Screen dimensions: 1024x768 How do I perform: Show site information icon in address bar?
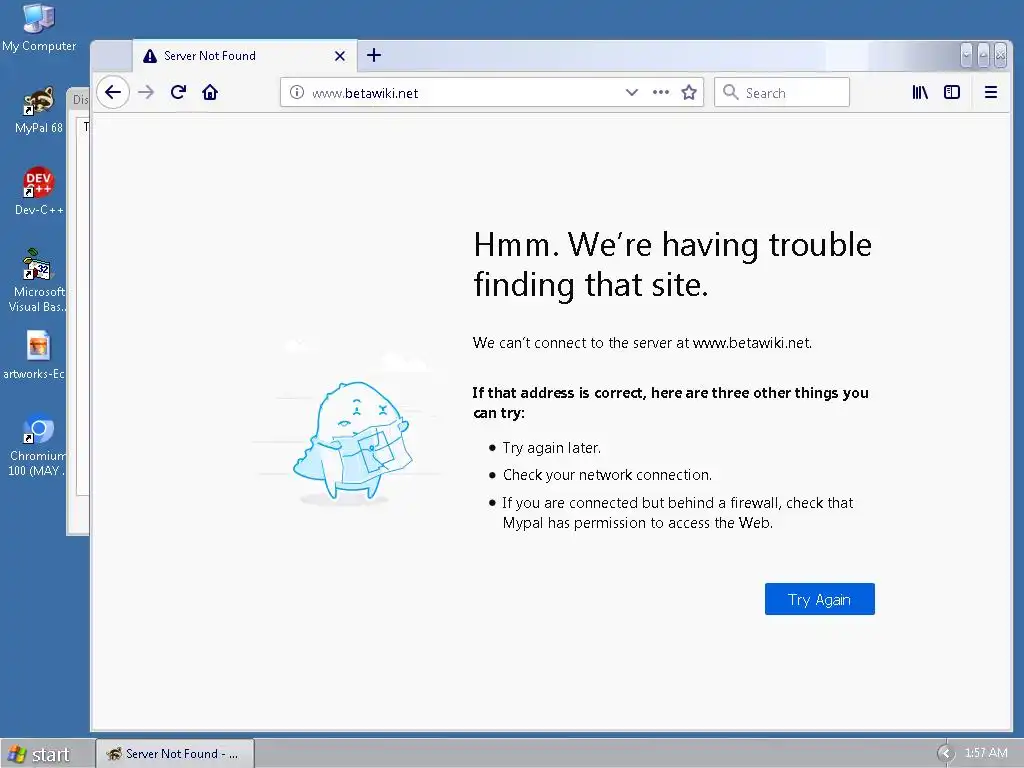coord(296,92)
